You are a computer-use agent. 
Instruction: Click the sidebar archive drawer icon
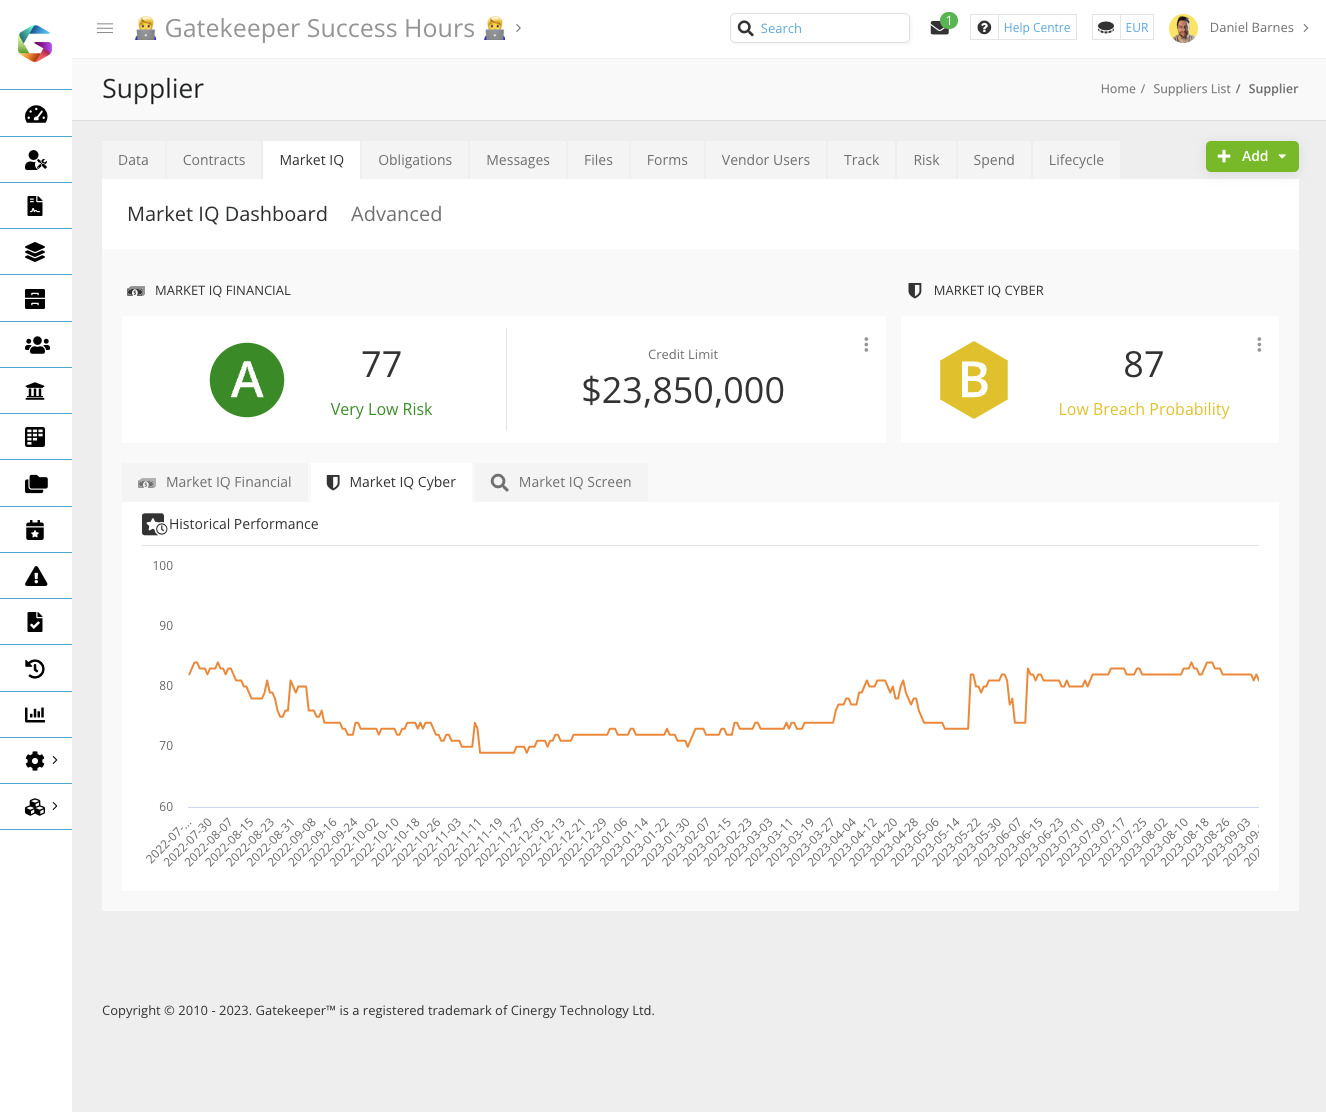coord(36,298)
